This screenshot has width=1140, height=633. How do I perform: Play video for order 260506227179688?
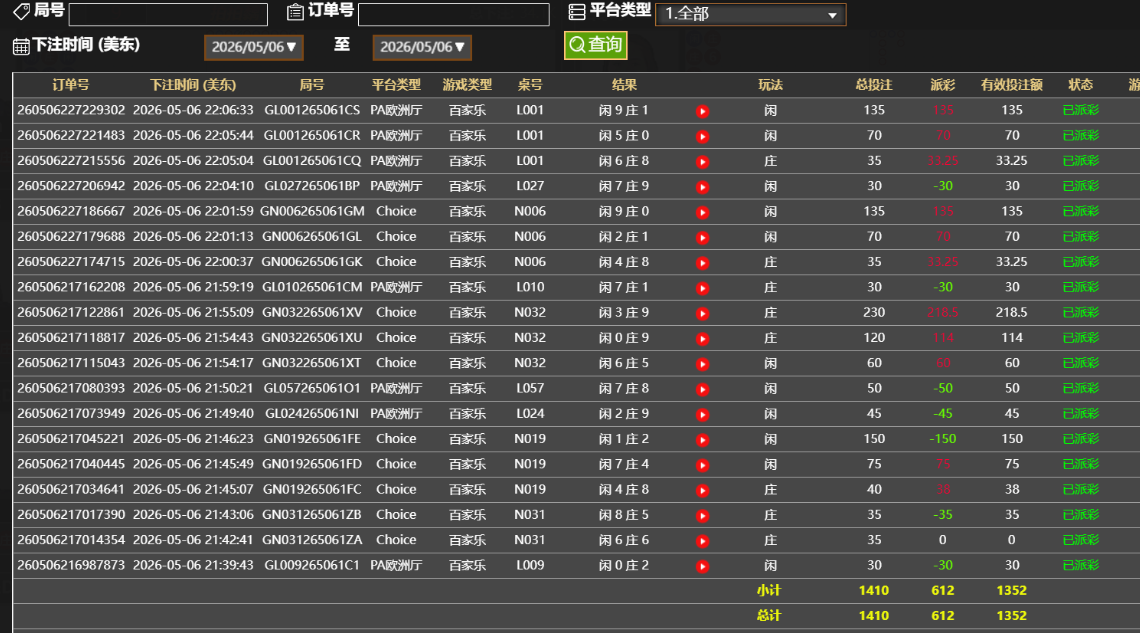tap(702, 238)
